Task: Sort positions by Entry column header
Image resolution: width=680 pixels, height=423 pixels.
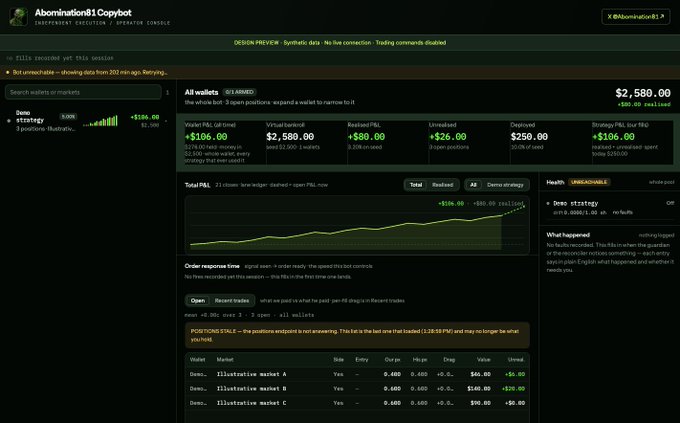Action: [361, 360]
